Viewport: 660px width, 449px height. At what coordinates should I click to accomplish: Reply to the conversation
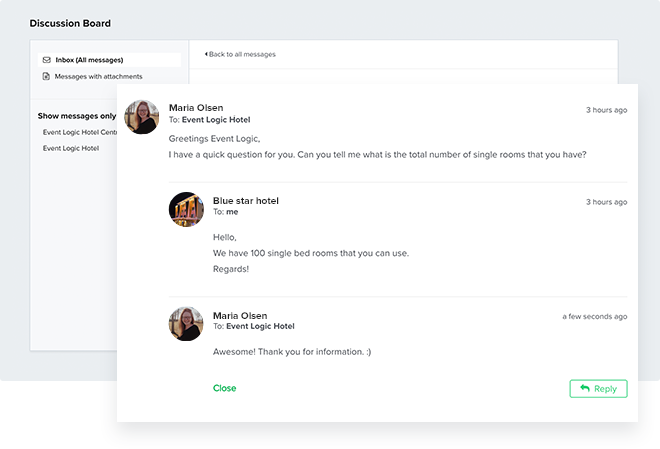[598, 388]
